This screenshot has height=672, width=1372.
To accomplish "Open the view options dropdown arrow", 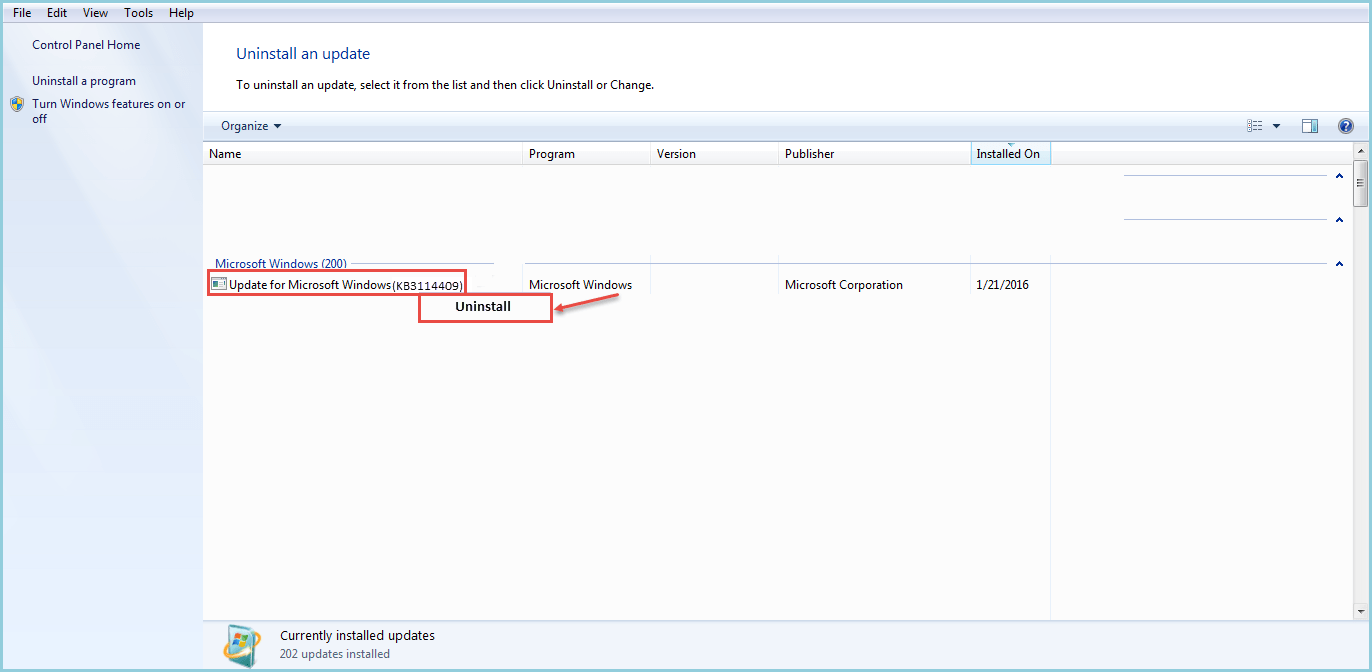I will pyautogui.click(x=1276, y=126).
